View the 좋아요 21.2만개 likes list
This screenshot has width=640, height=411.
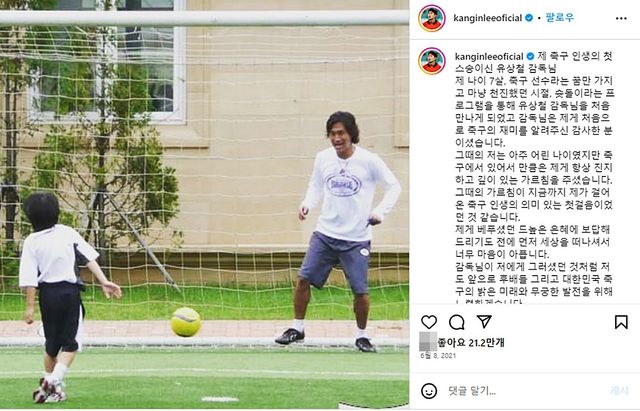[x=471, y=342]
